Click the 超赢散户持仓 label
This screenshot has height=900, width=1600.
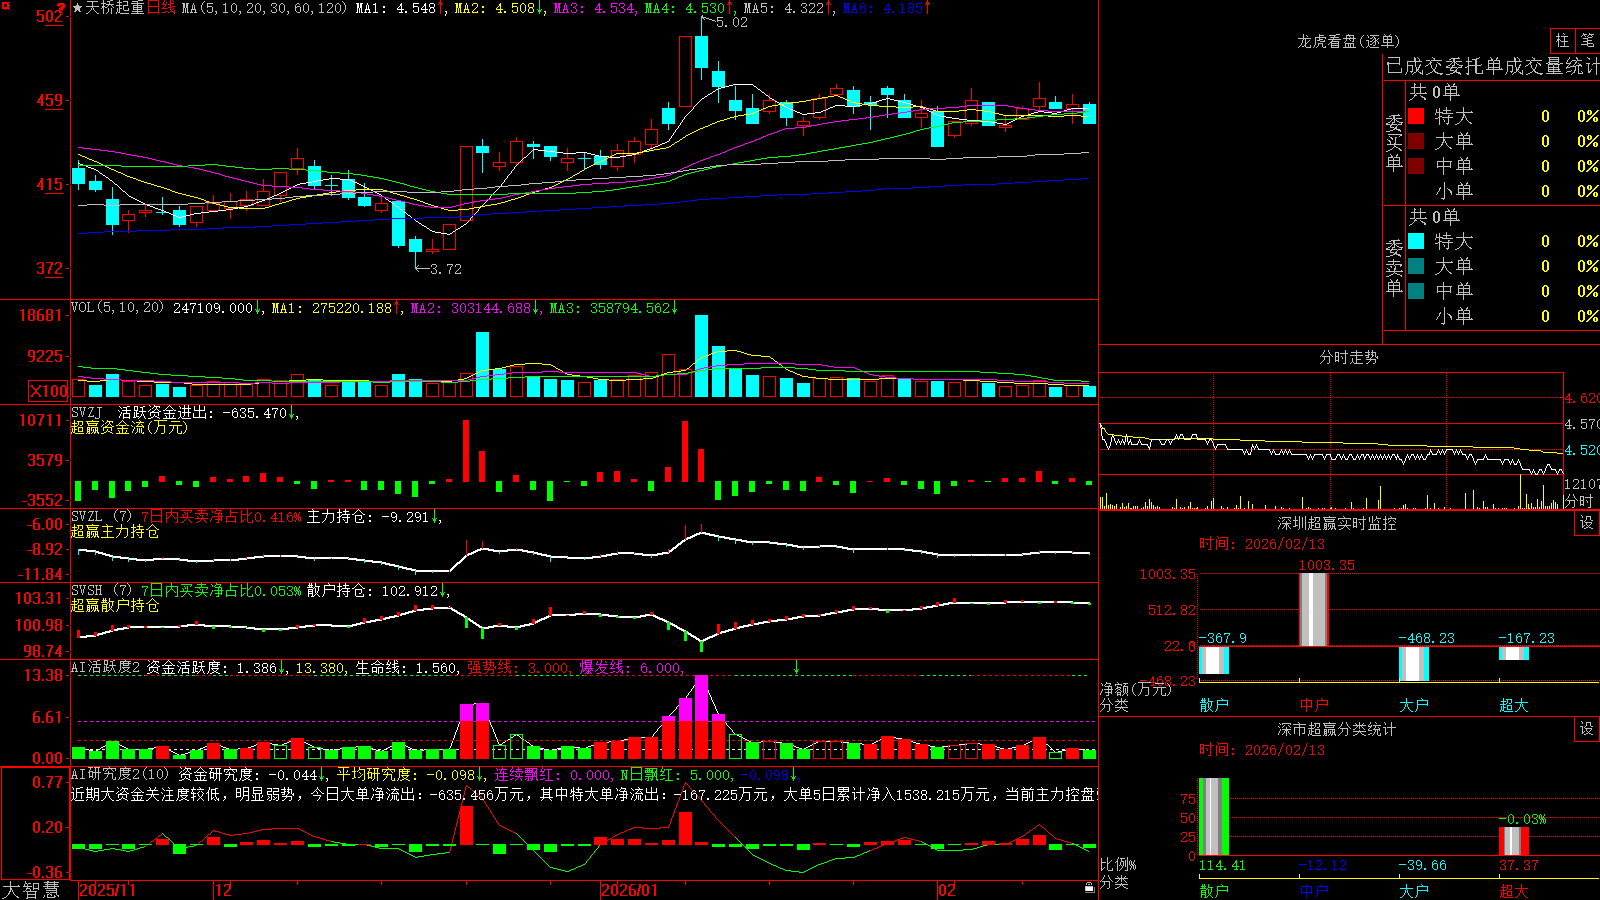click(x=115, y=605)
